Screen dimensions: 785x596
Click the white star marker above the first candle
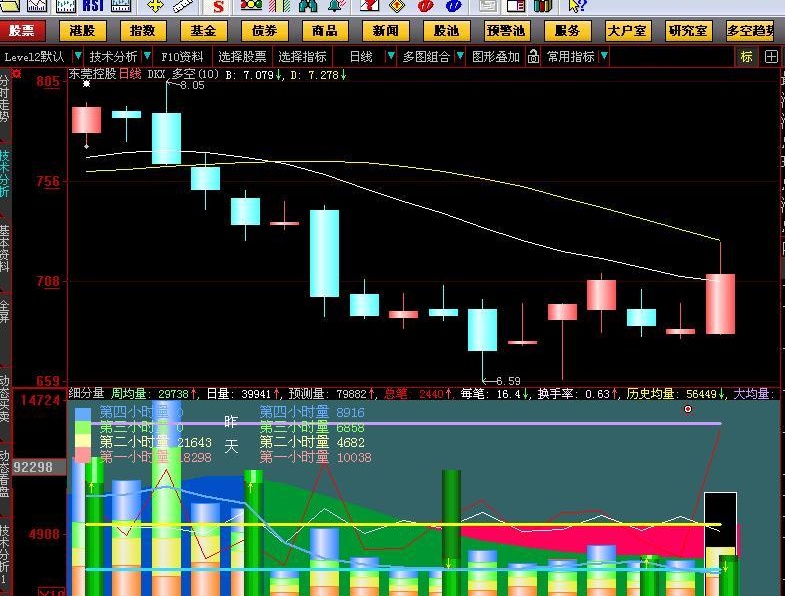pyautogui.click(x=87, y=84)
